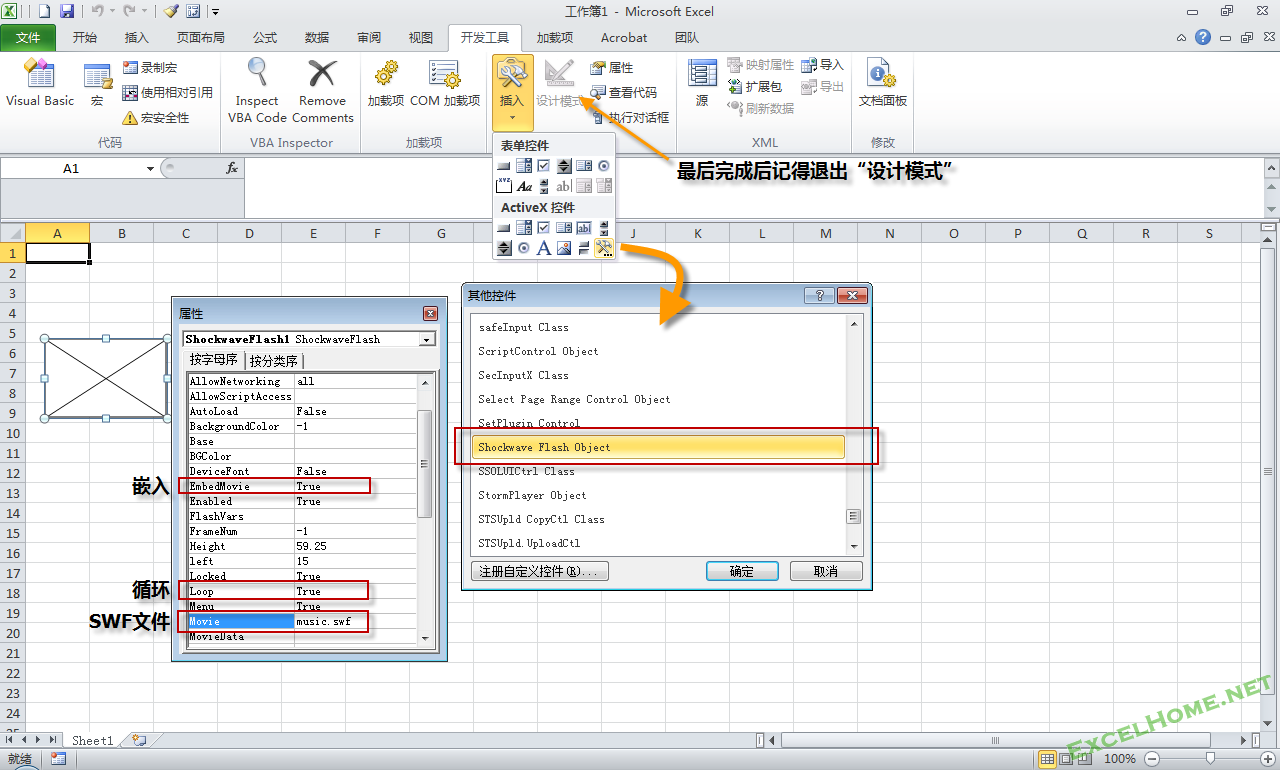Click the More Controls hammer-wrench icon
Screen dimensions: 1280x770
click(x=603, y=248)
